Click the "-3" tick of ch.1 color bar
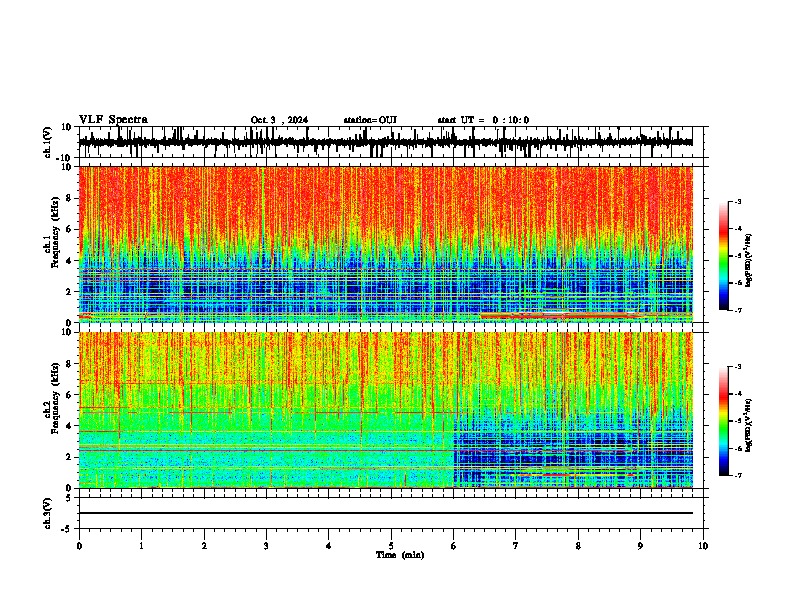 [738, 201]
